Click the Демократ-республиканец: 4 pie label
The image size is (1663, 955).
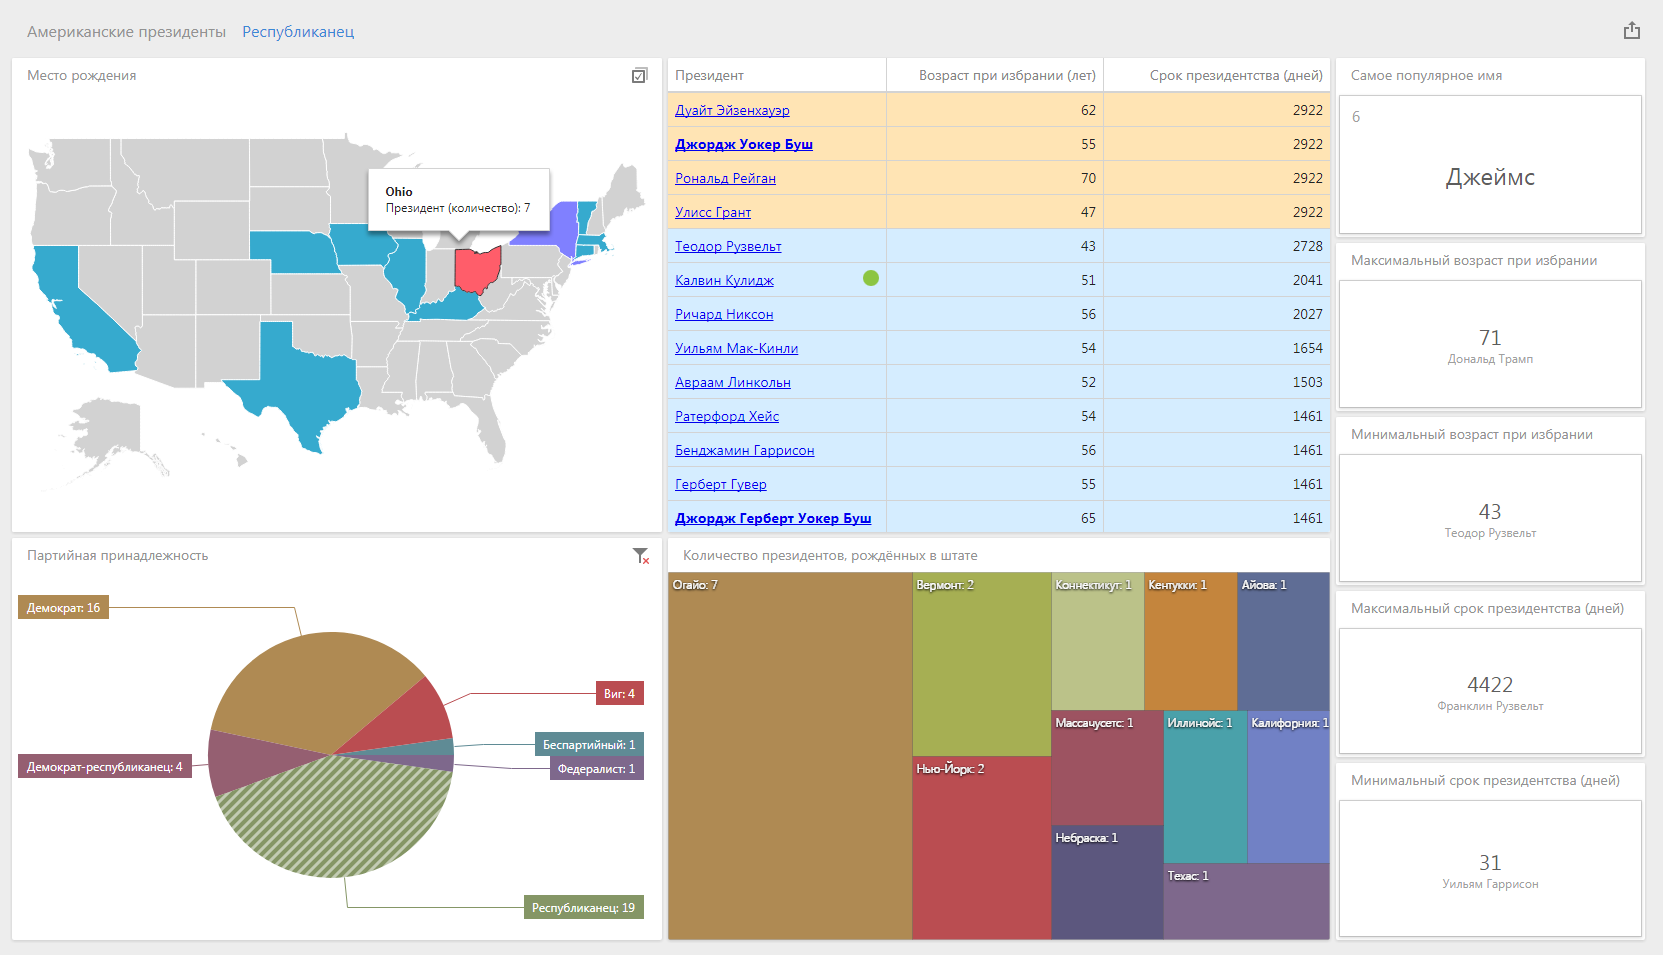pyautogui.click(x=105, y=767)
